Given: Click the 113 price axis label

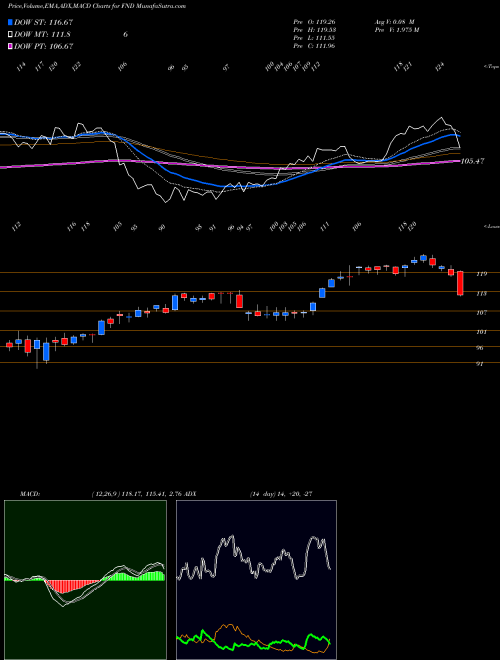Looking at the screenshot, I should (x=481, y=293).
